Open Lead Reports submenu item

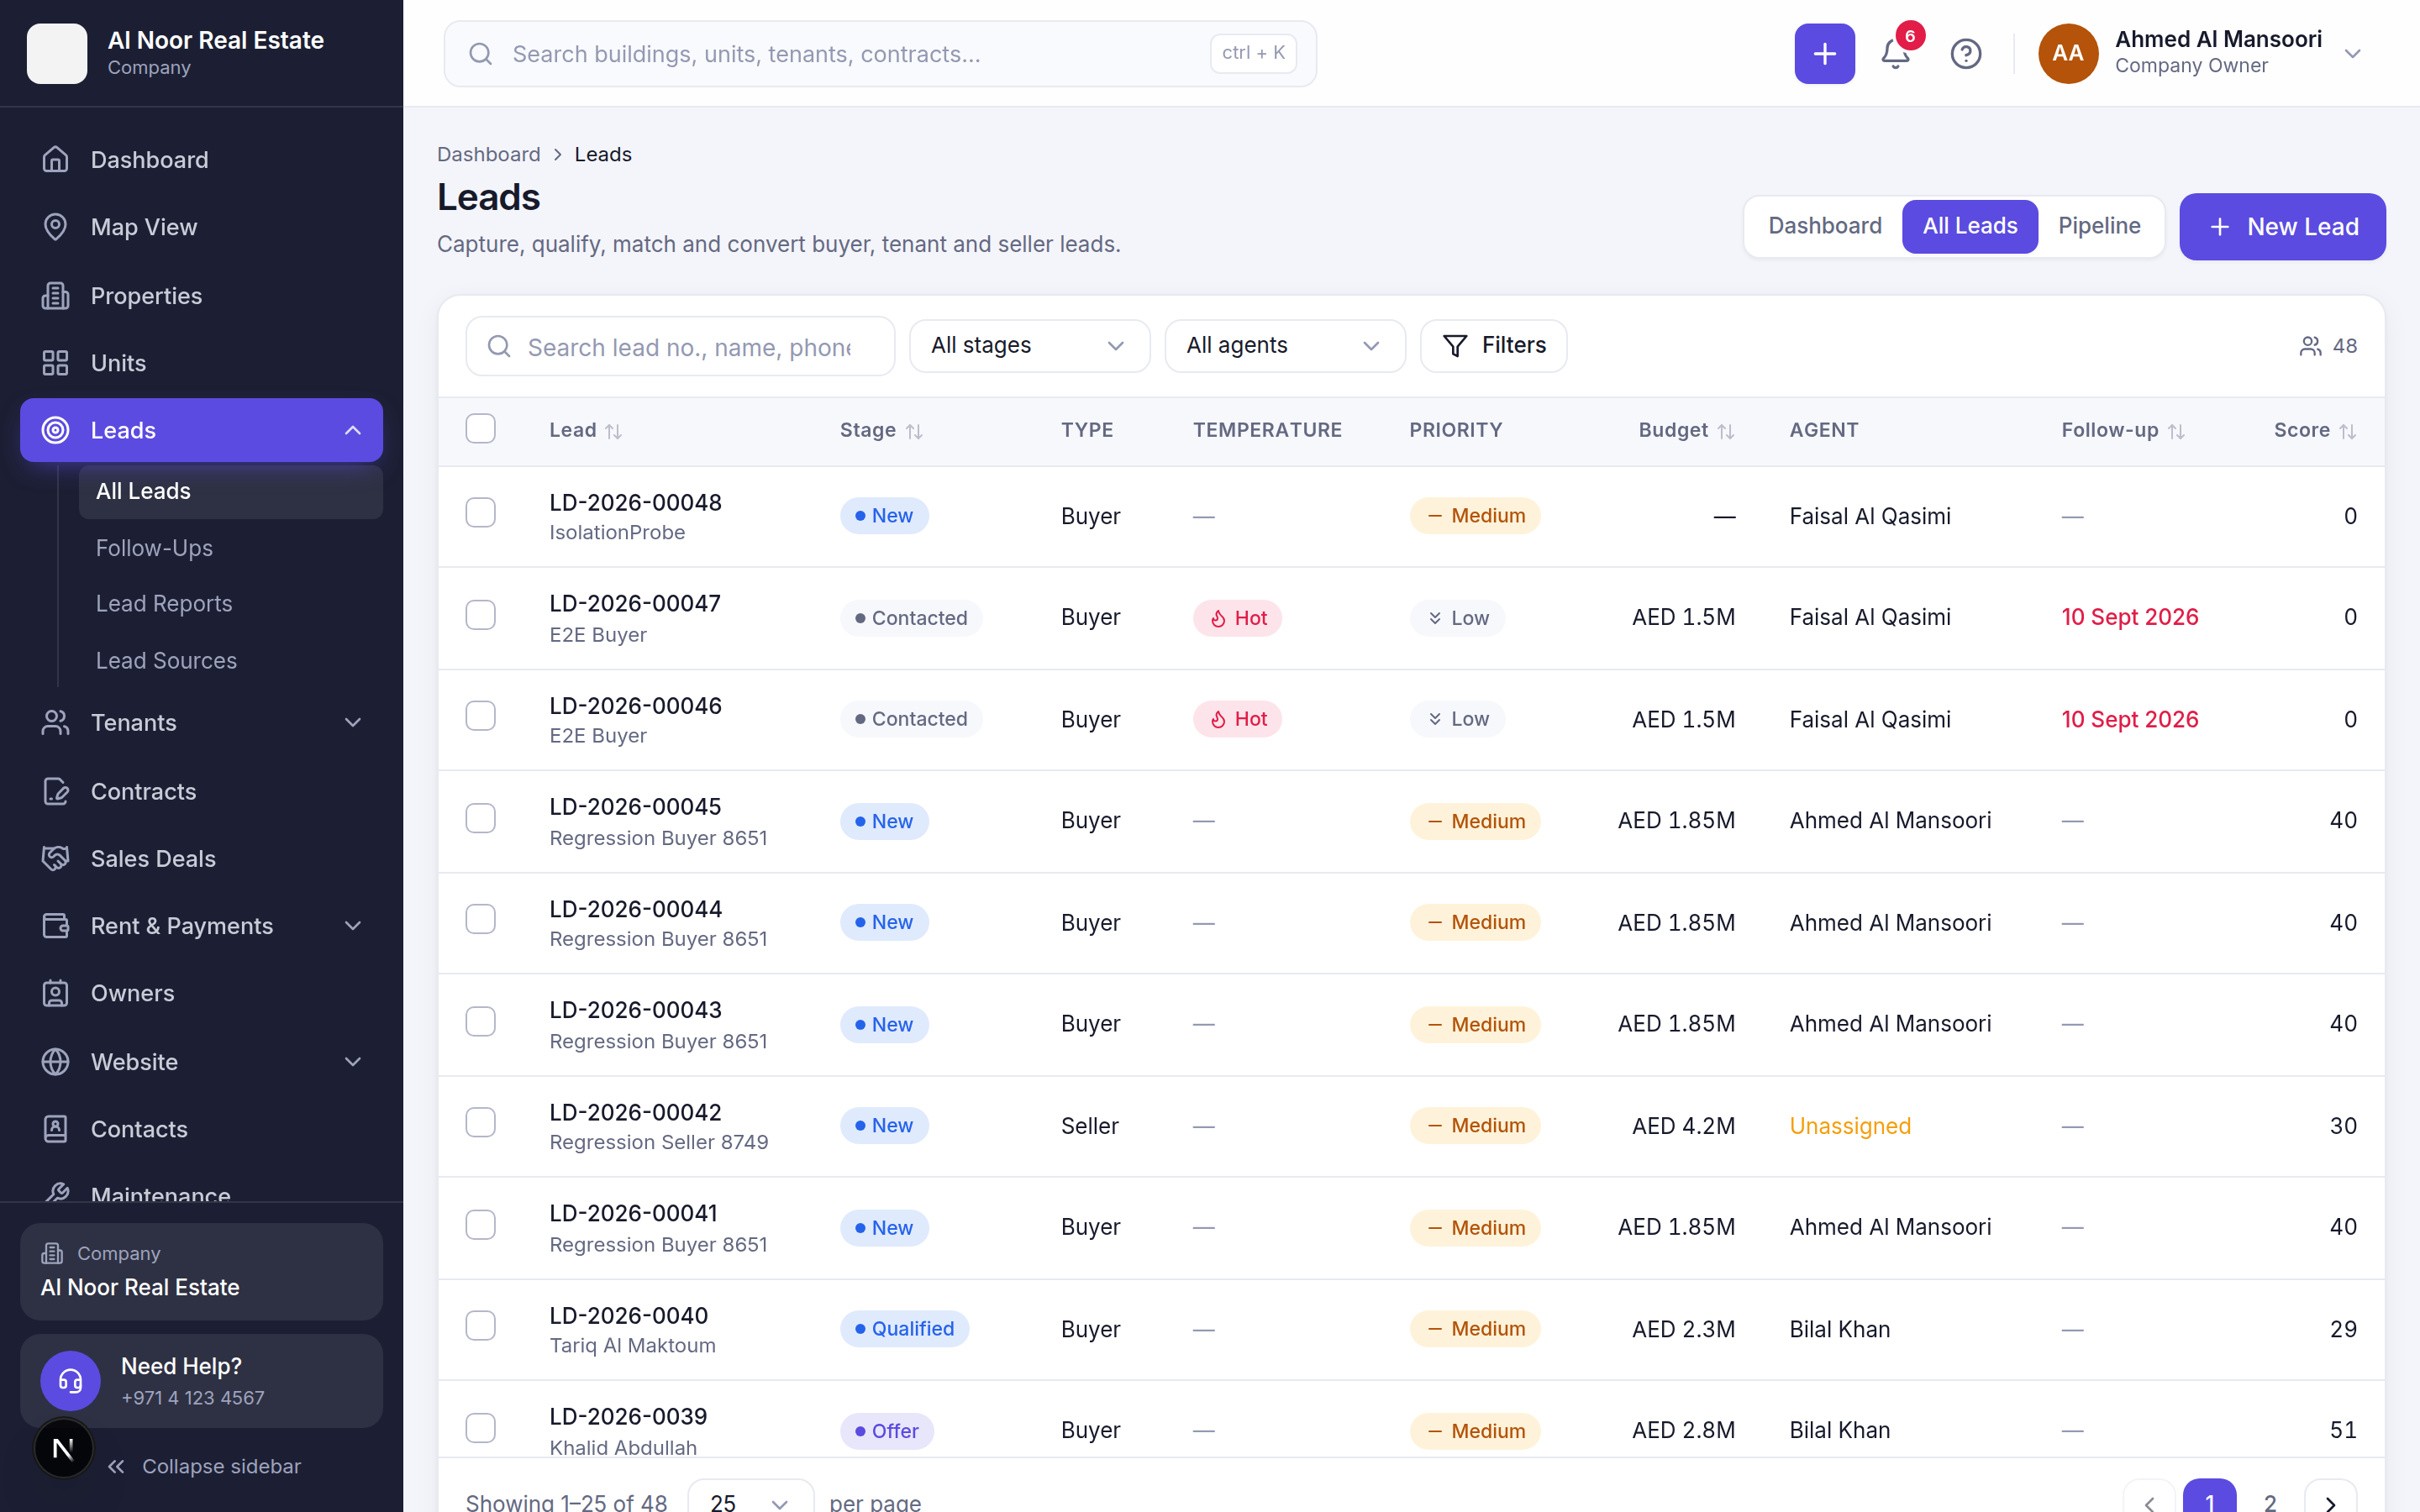pos(231,604)
